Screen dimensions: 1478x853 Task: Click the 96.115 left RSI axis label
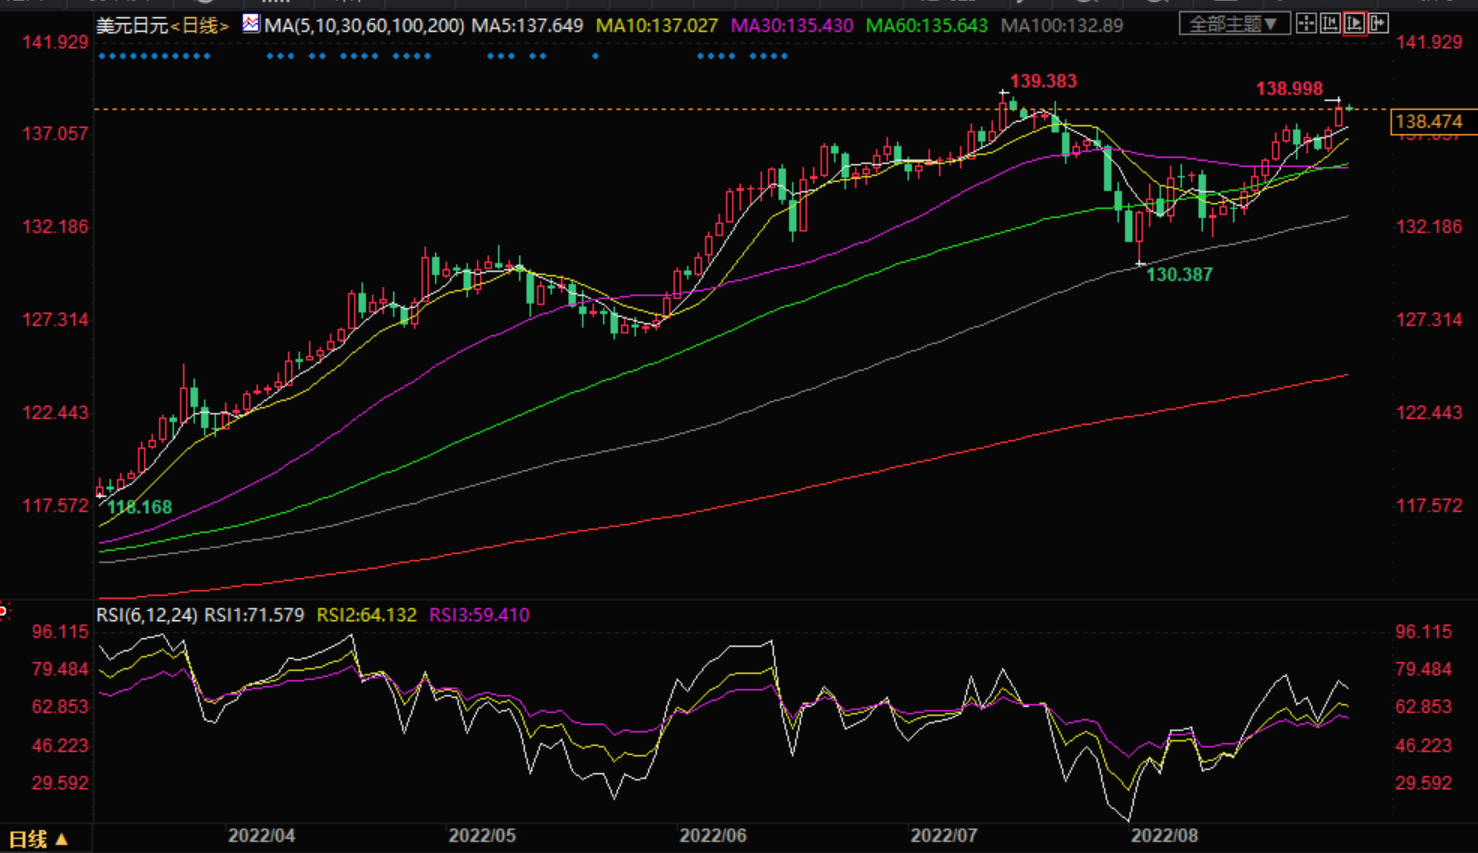tap(60, 632)
